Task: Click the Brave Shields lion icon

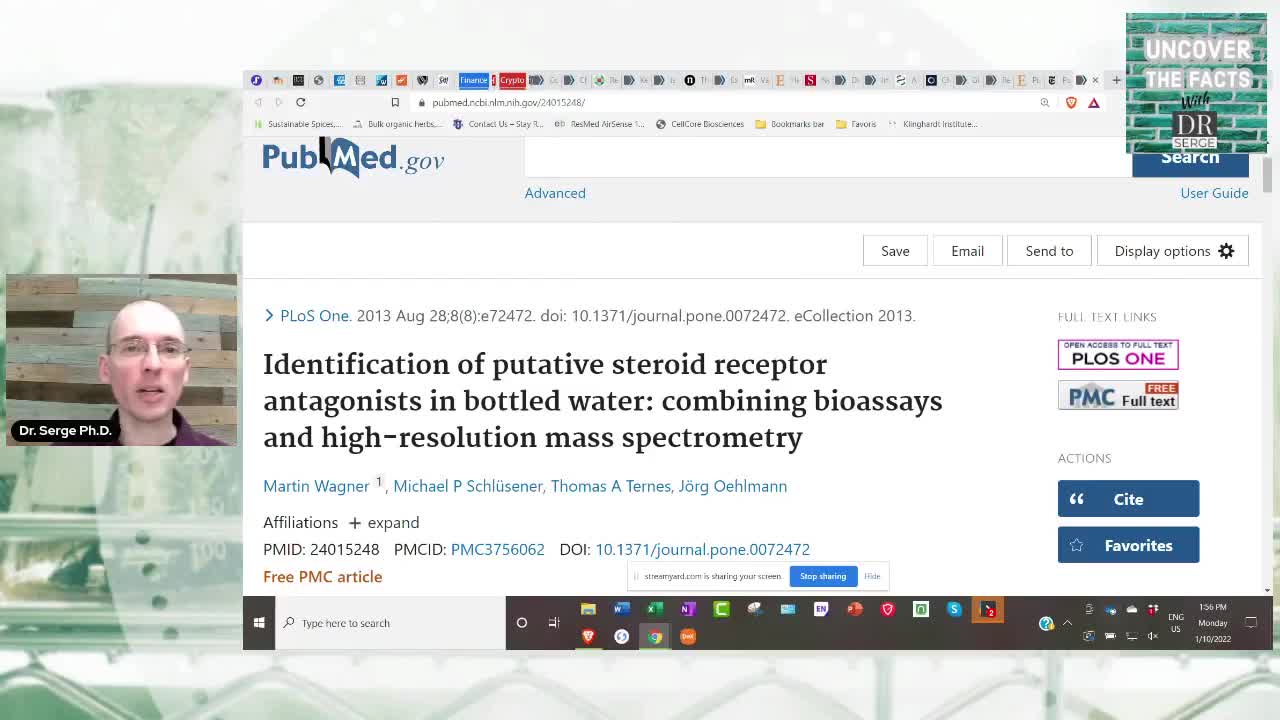Action: pyautogui.click(x=1071, y=102)
